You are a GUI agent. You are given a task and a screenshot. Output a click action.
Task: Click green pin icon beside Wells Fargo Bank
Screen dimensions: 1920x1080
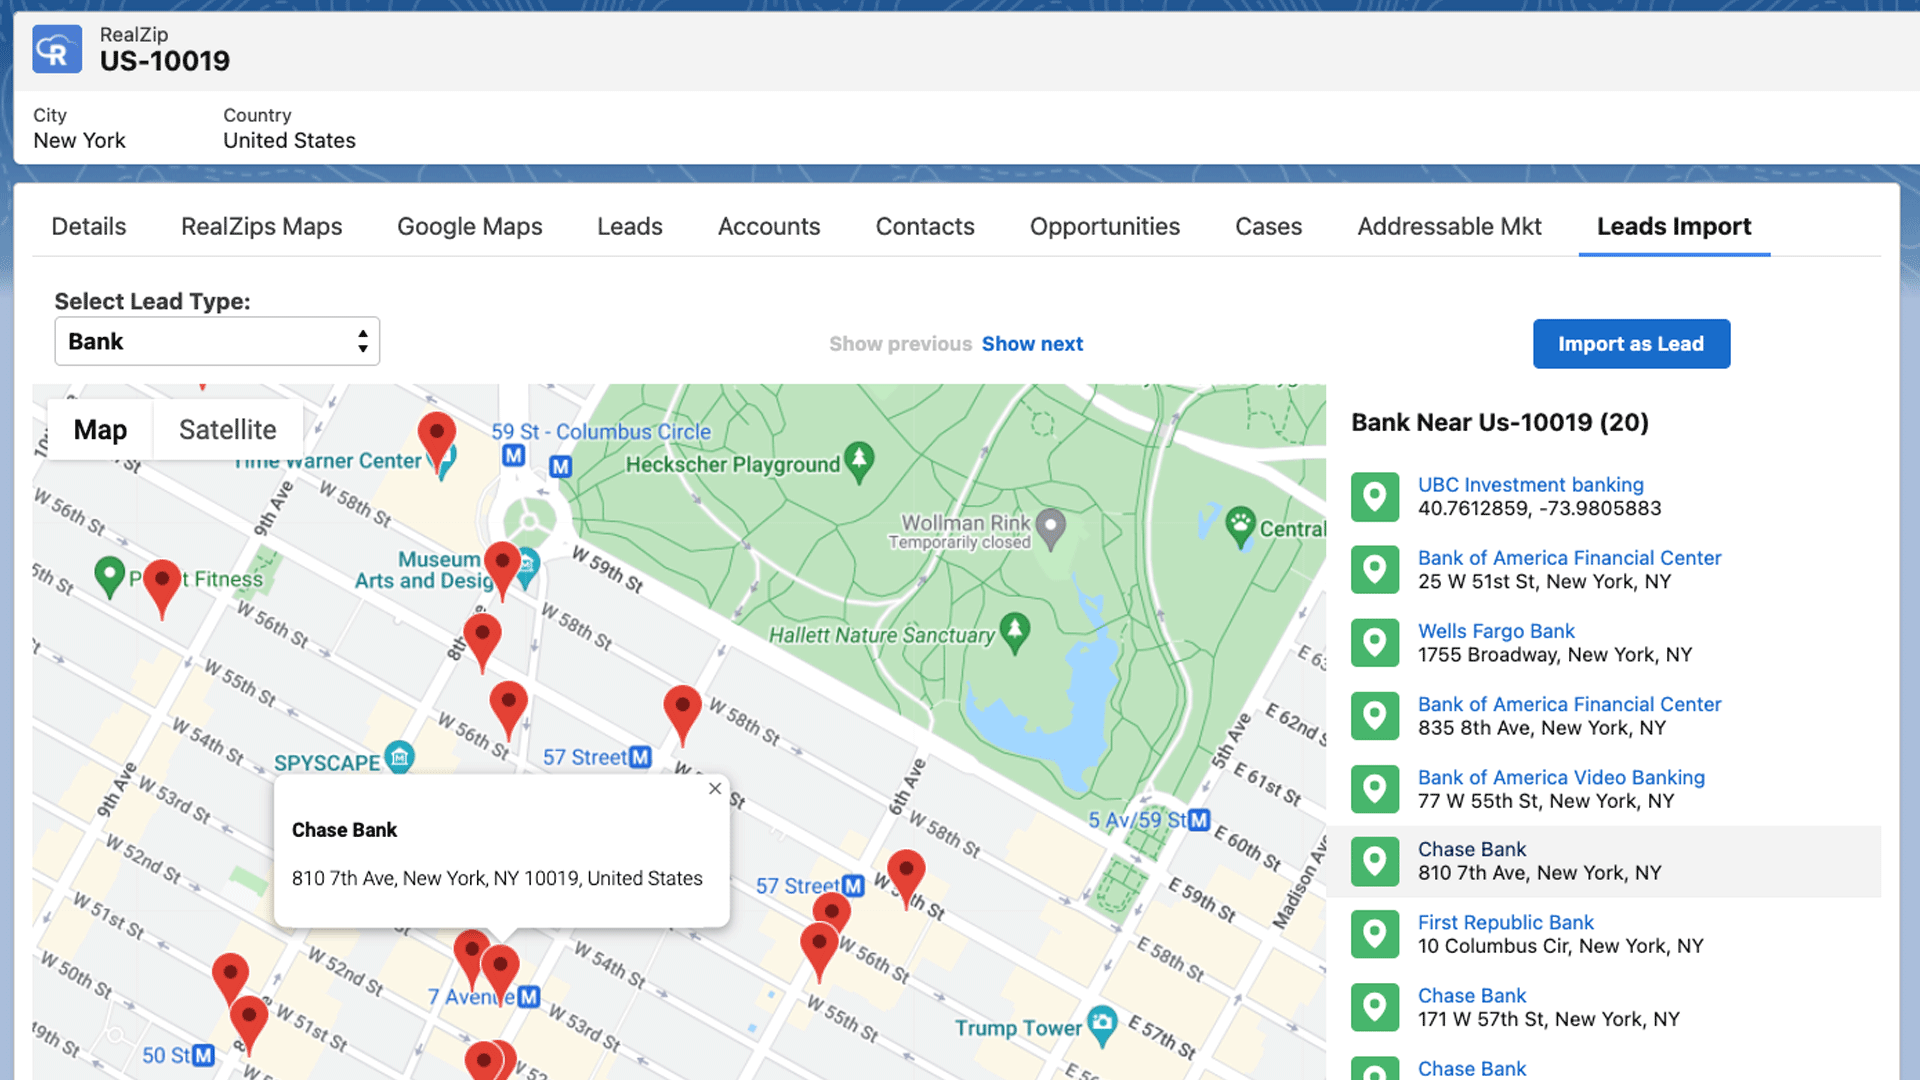(1374, 643)
